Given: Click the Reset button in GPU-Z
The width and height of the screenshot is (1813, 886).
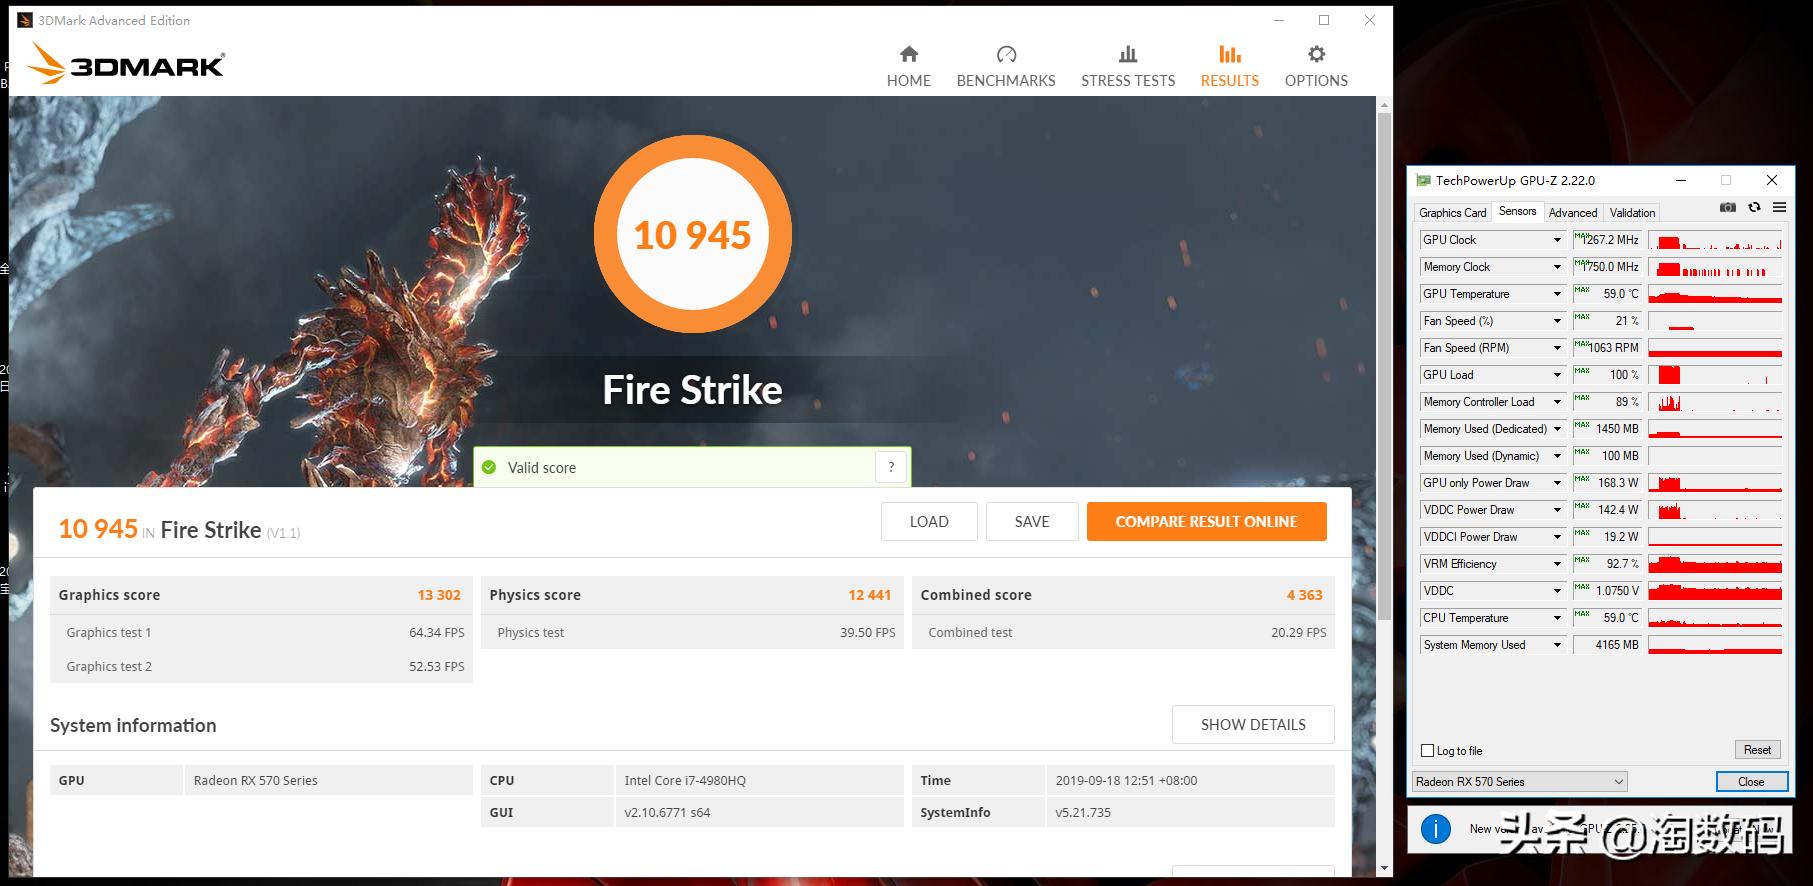Looking at the screenshot, I should (x=1757, y=750).
